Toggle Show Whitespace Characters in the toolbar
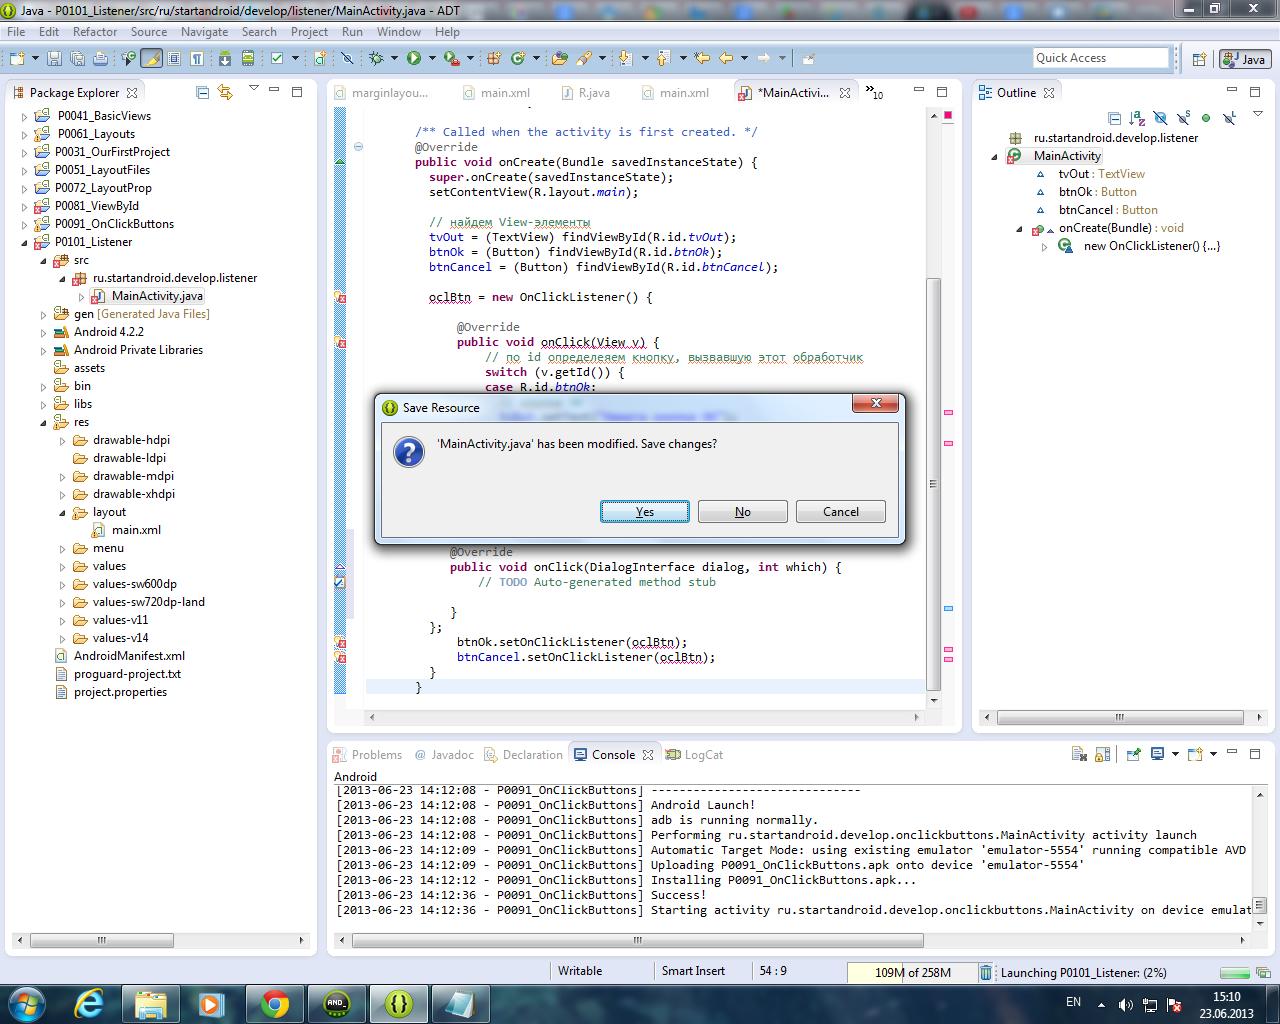1280x1024 pixels. tap(197, 58)
